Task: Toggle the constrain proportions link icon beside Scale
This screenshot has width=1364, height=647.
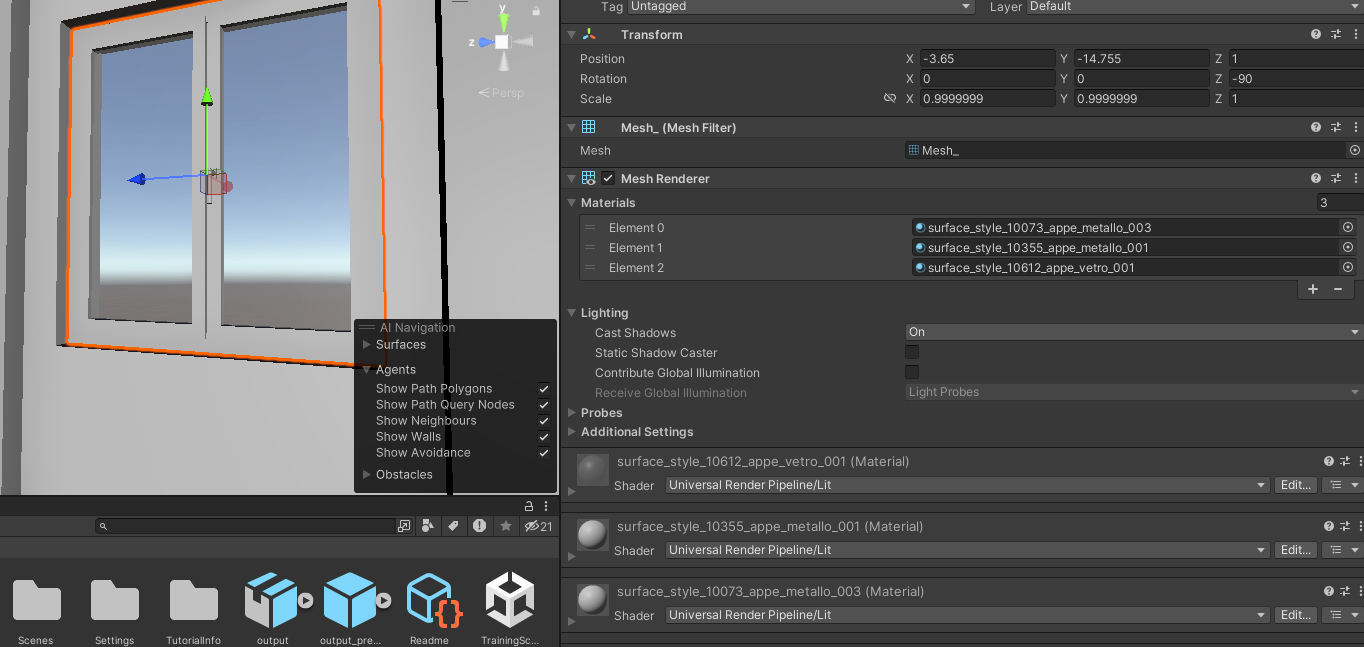Action: click(x=889, y=98)
